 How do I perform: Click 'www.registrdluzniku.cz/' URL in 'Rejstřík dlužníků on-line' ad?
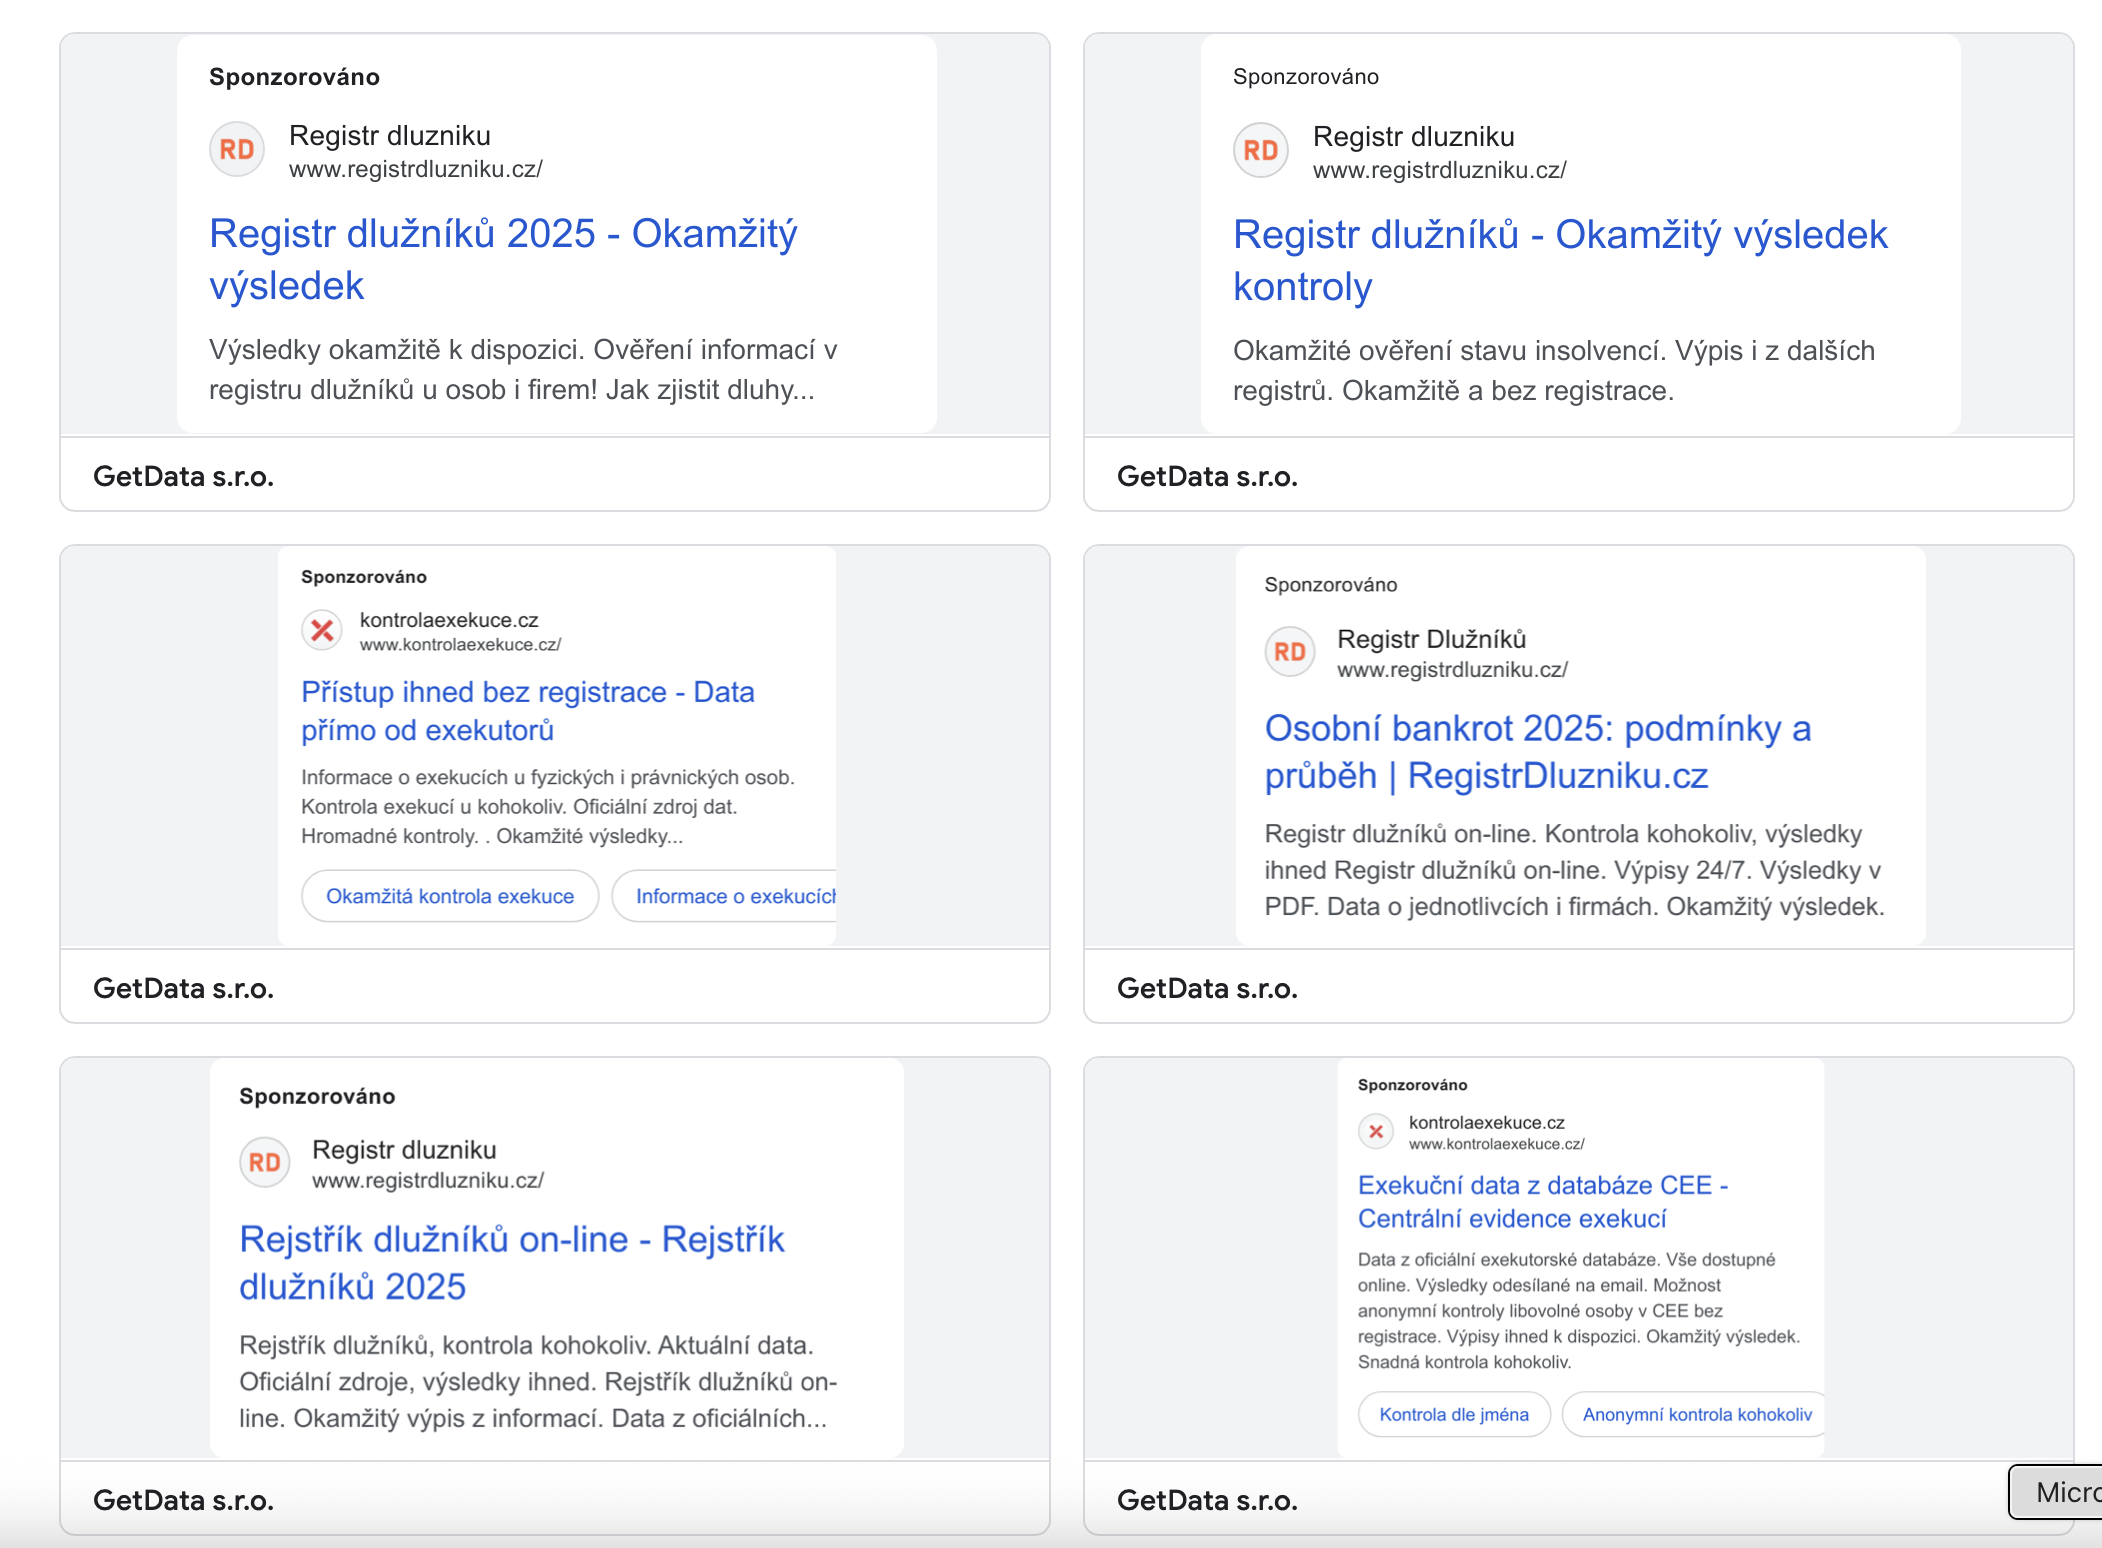pyautogui.click(x=428, y=1181)
